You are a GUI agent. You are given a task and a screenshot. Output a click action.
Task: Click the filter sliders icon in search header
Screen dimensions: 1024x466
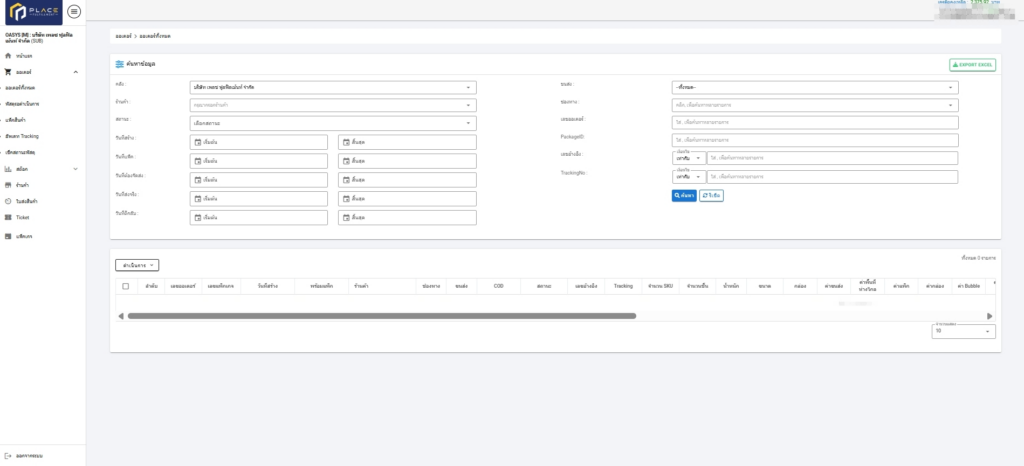pos(120,64)
